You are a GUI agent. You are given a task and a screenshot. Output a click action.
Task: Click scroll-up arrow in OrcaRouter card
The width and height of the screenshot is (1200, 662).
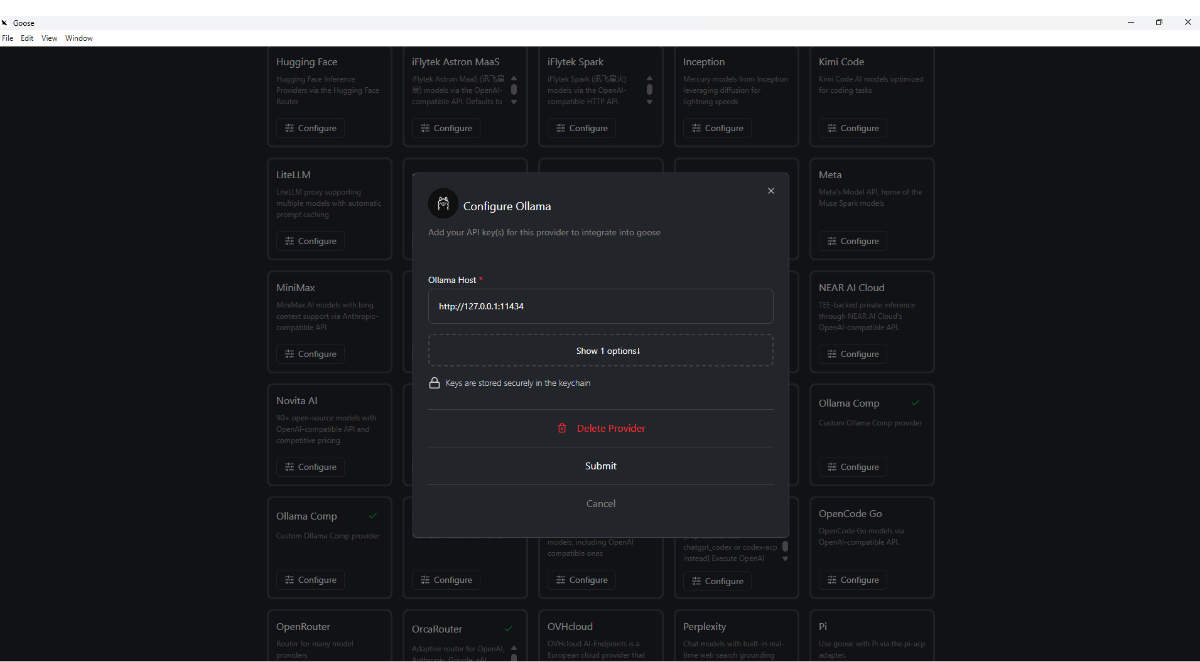[x=514, y=646]
